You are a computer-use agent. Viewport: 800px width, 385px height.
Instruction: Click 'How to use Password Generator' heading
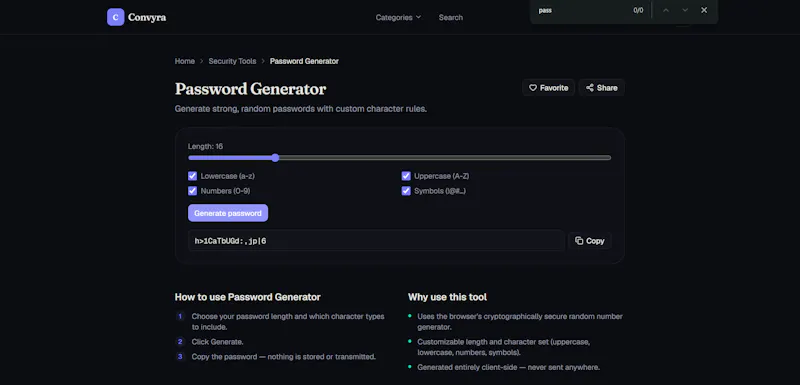click(x=247, y=297)
